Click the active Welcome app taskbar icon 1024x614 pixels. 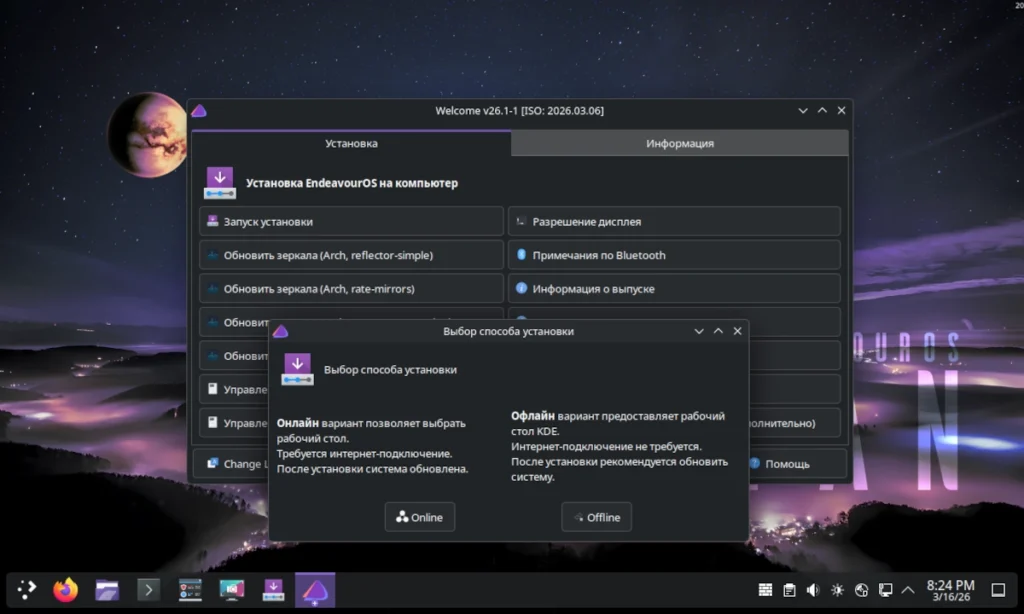point(315,590)
